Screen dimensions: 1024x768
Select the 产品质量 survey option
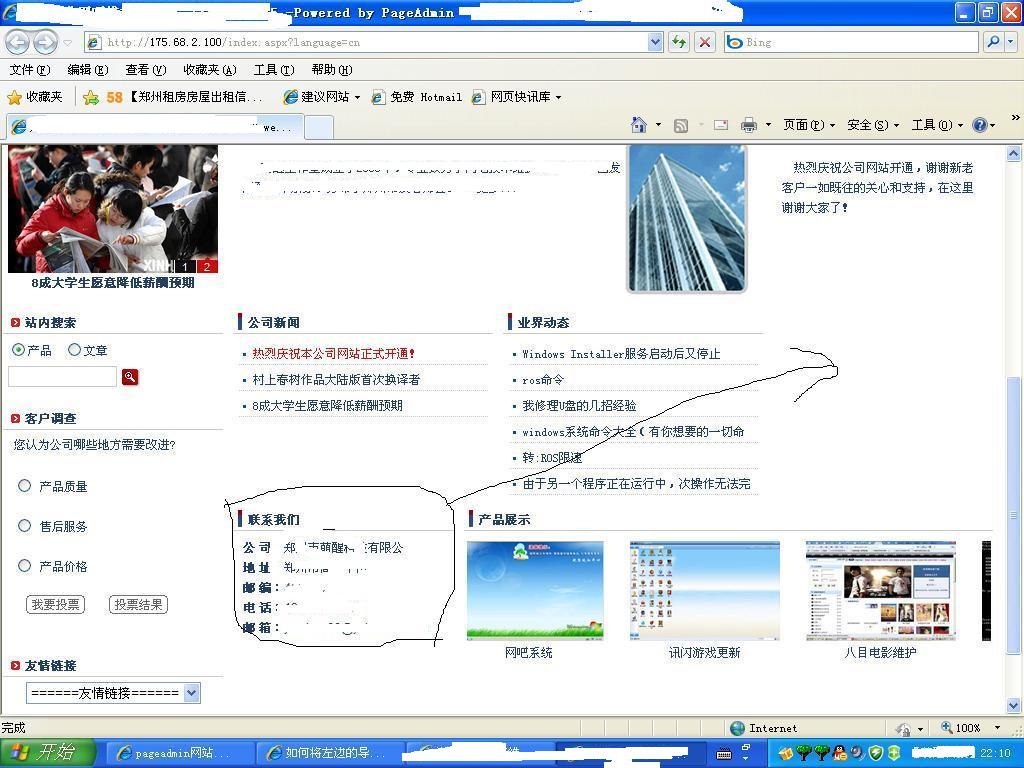25,486
